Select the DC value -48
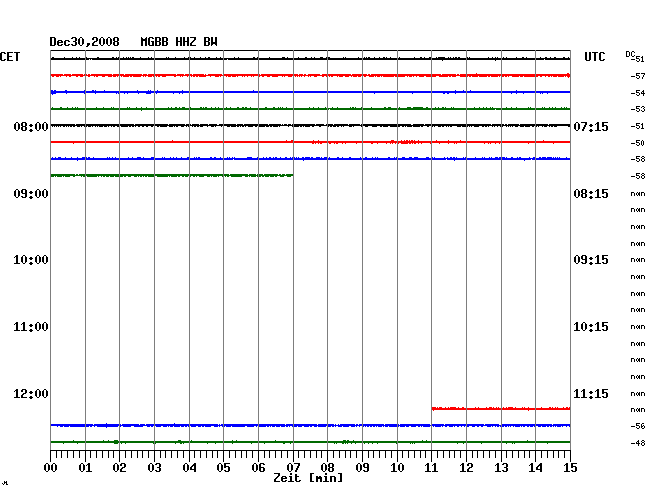 [x=638, y=443]
